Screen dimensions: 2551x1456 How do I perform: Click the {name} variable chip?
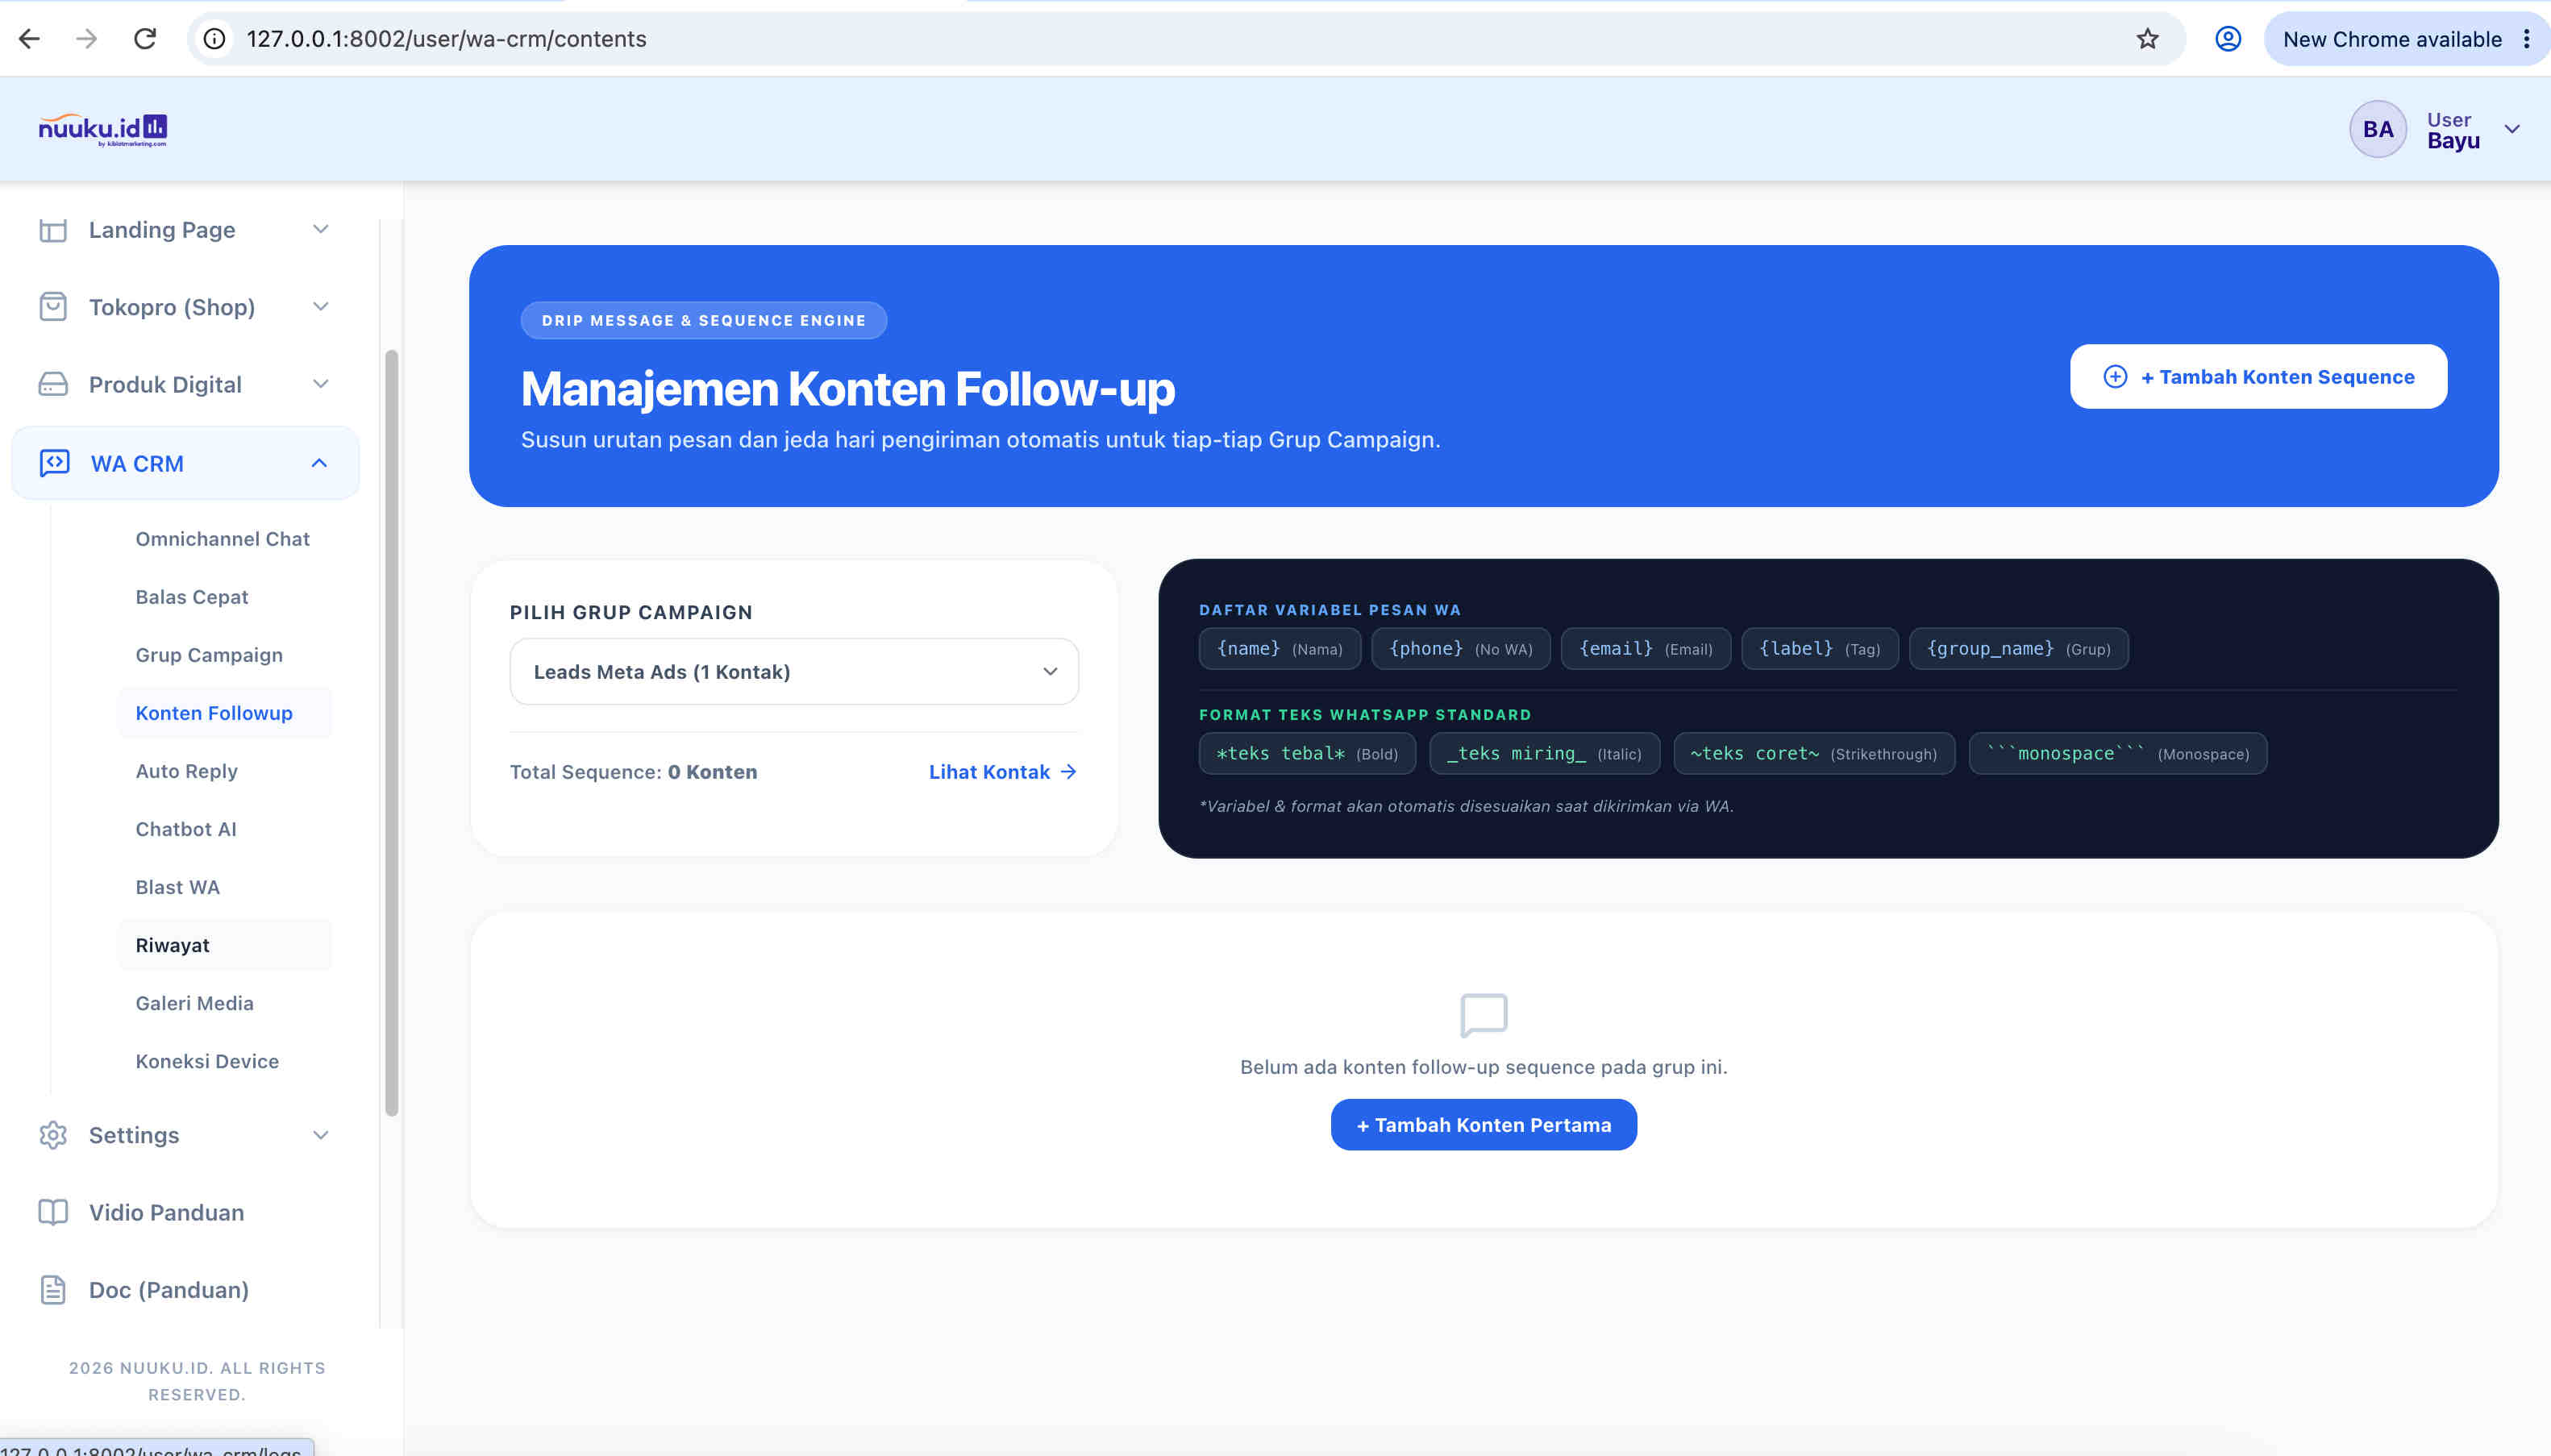(x=1279, y=649)
